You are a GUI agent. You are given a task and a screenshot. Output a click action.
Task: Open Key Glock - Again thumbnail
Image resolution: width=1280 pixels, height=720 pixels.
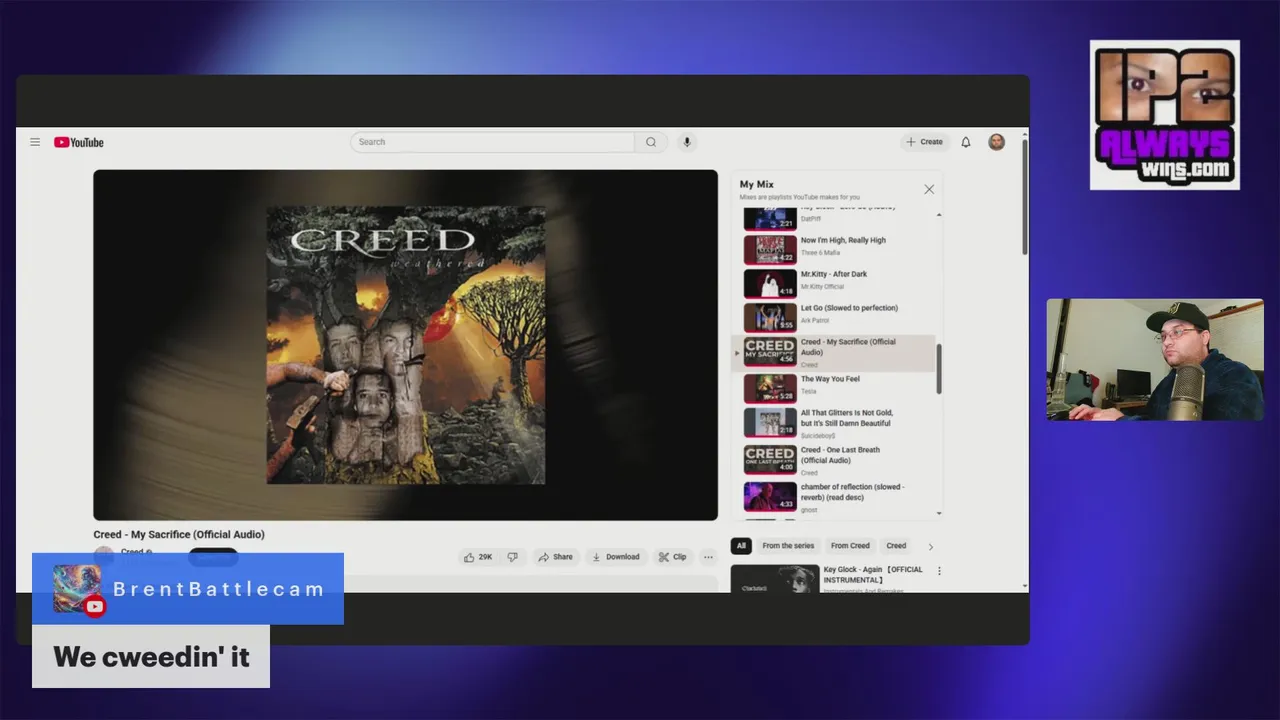(775, 579)
